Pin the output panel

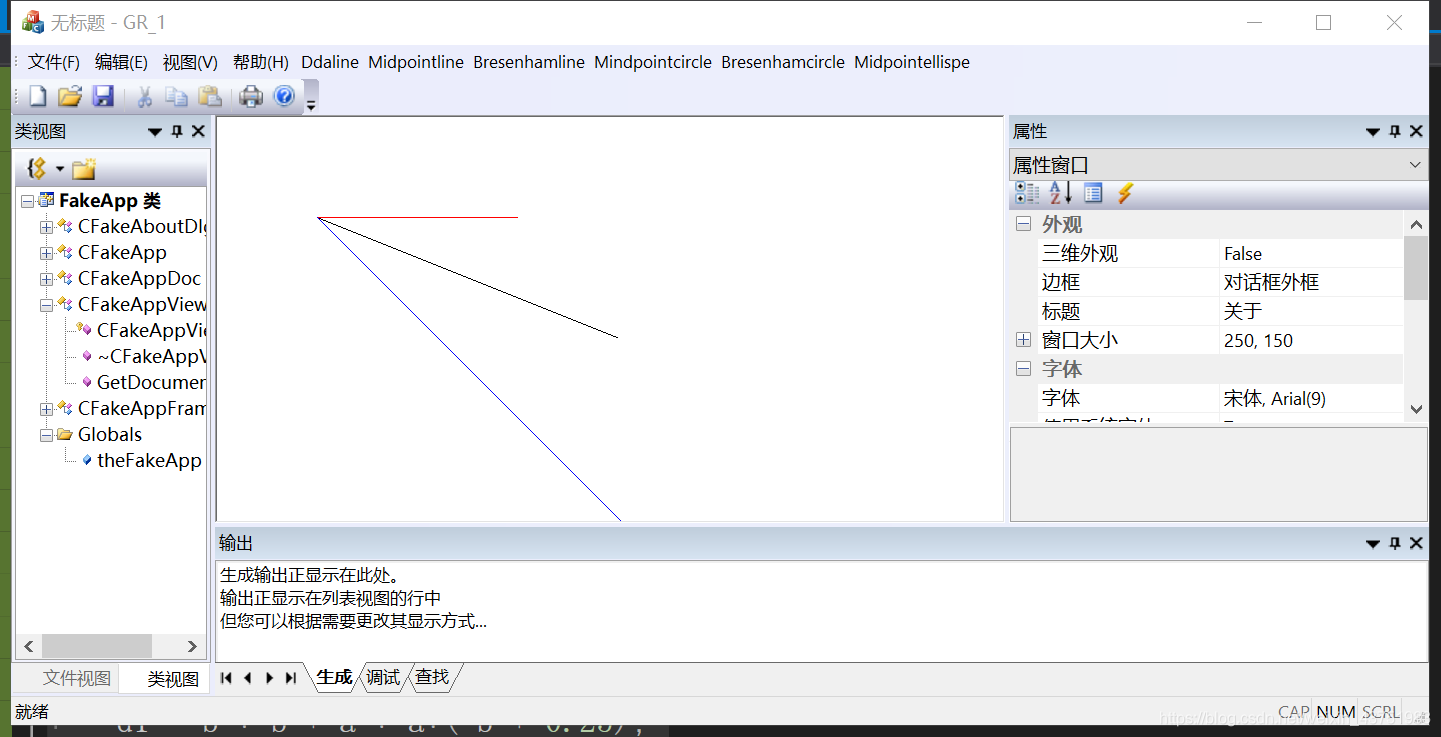click(x=1395, y=543)
